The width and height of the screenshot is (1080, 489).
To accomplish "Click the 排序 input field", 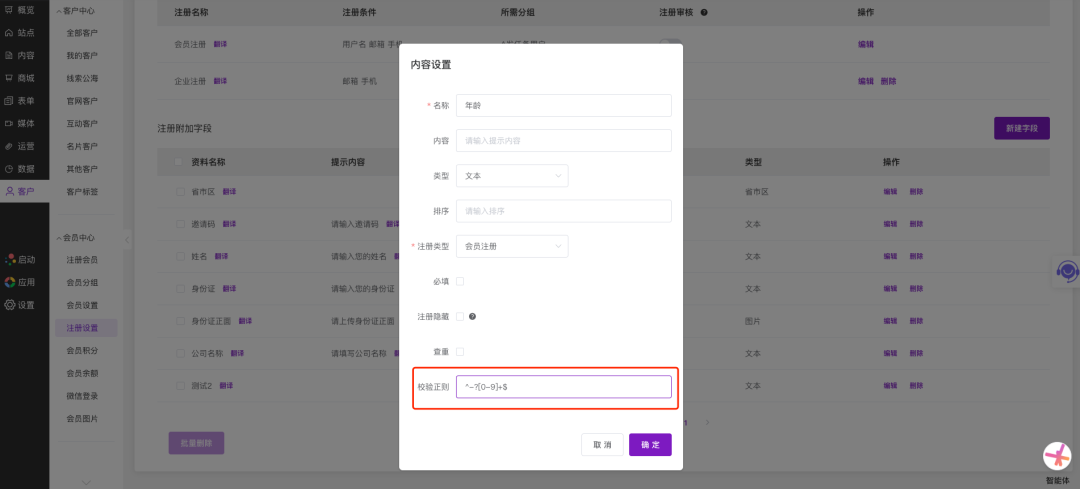I will (563, 211).
